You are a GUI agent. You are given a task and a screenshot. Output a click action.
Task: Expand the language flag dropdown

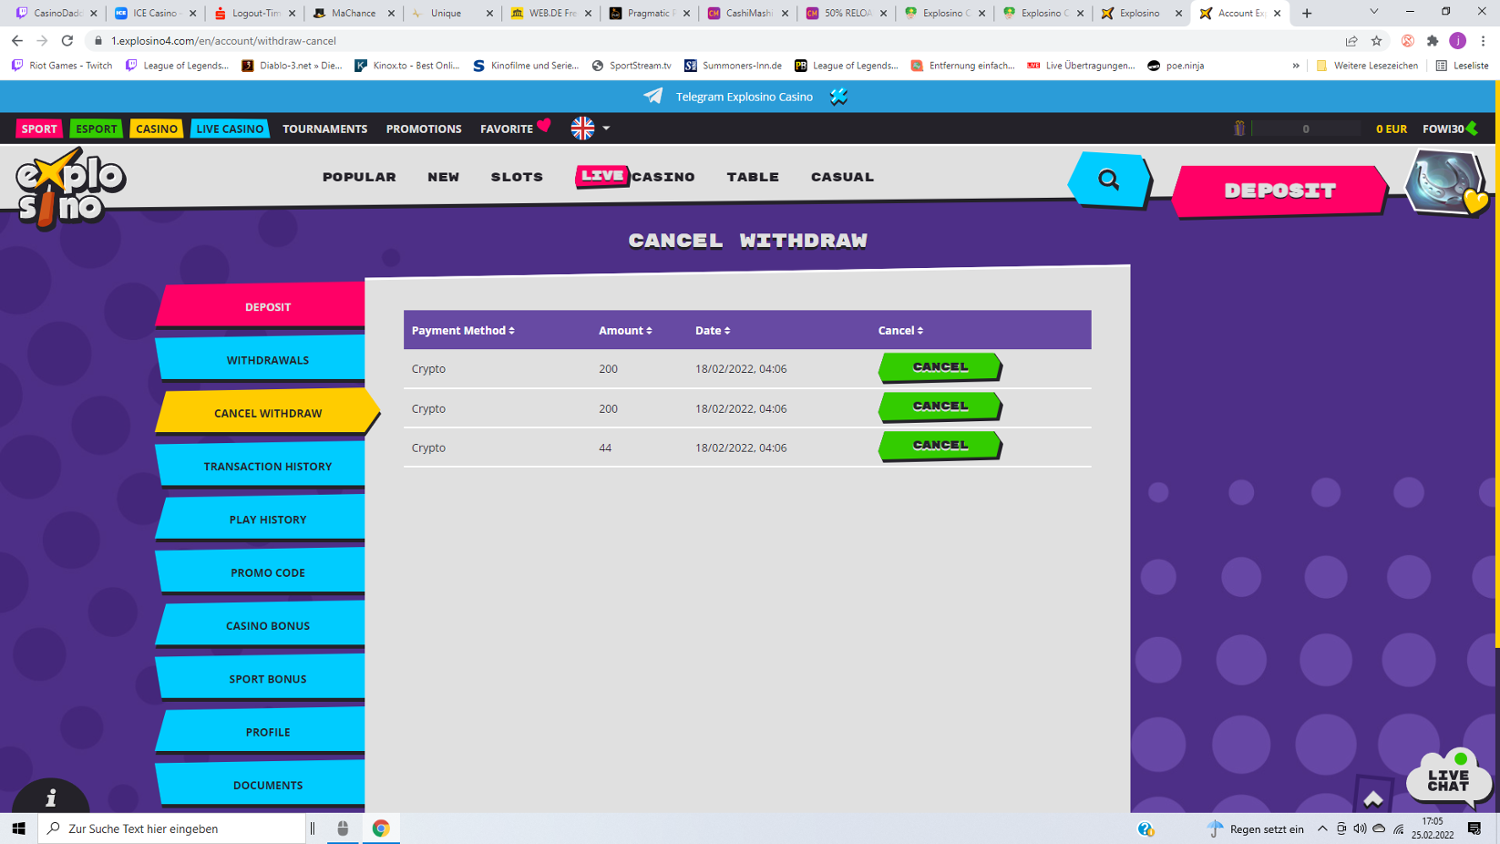coord(590,128)
